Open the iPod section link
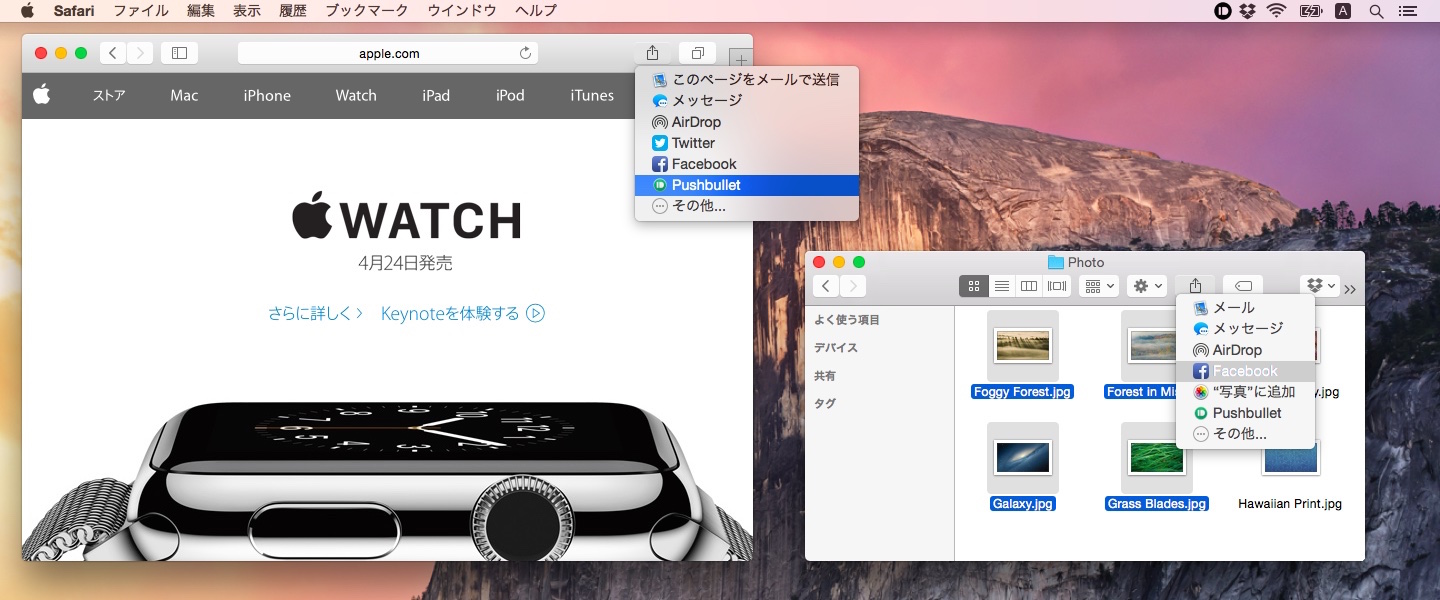The height and width of the screenshot is (600, 1440). pyautogui.click(x=510, y=96)
